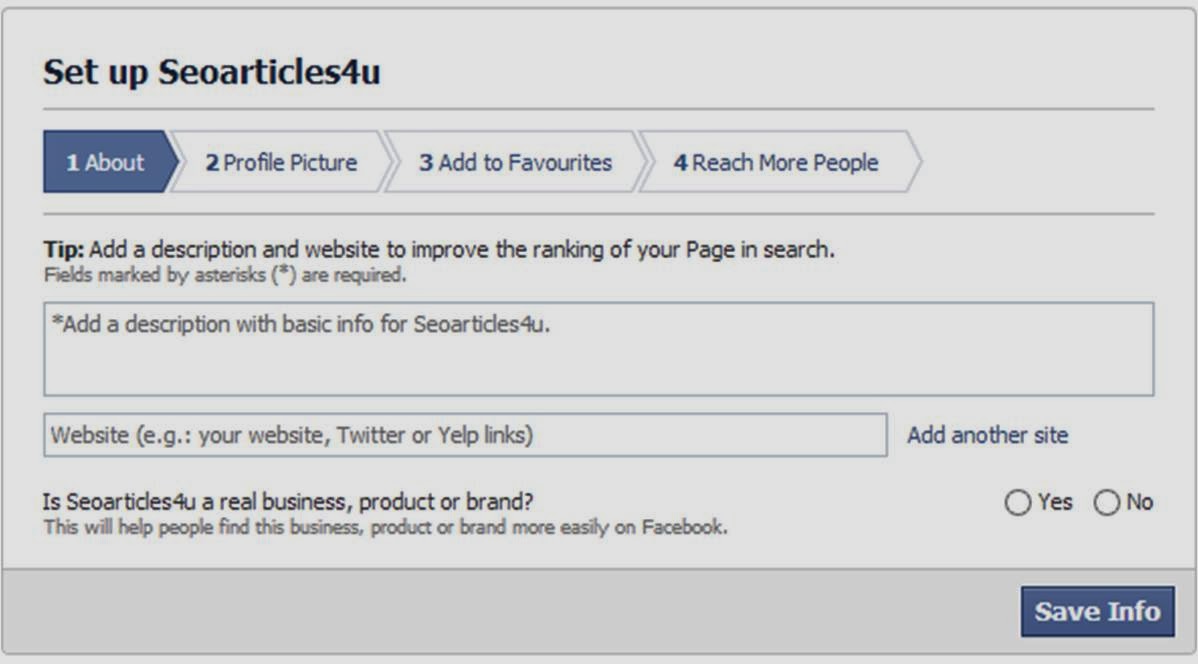Save the page information
The image size is (1198, 664).
click(1097, 611)
